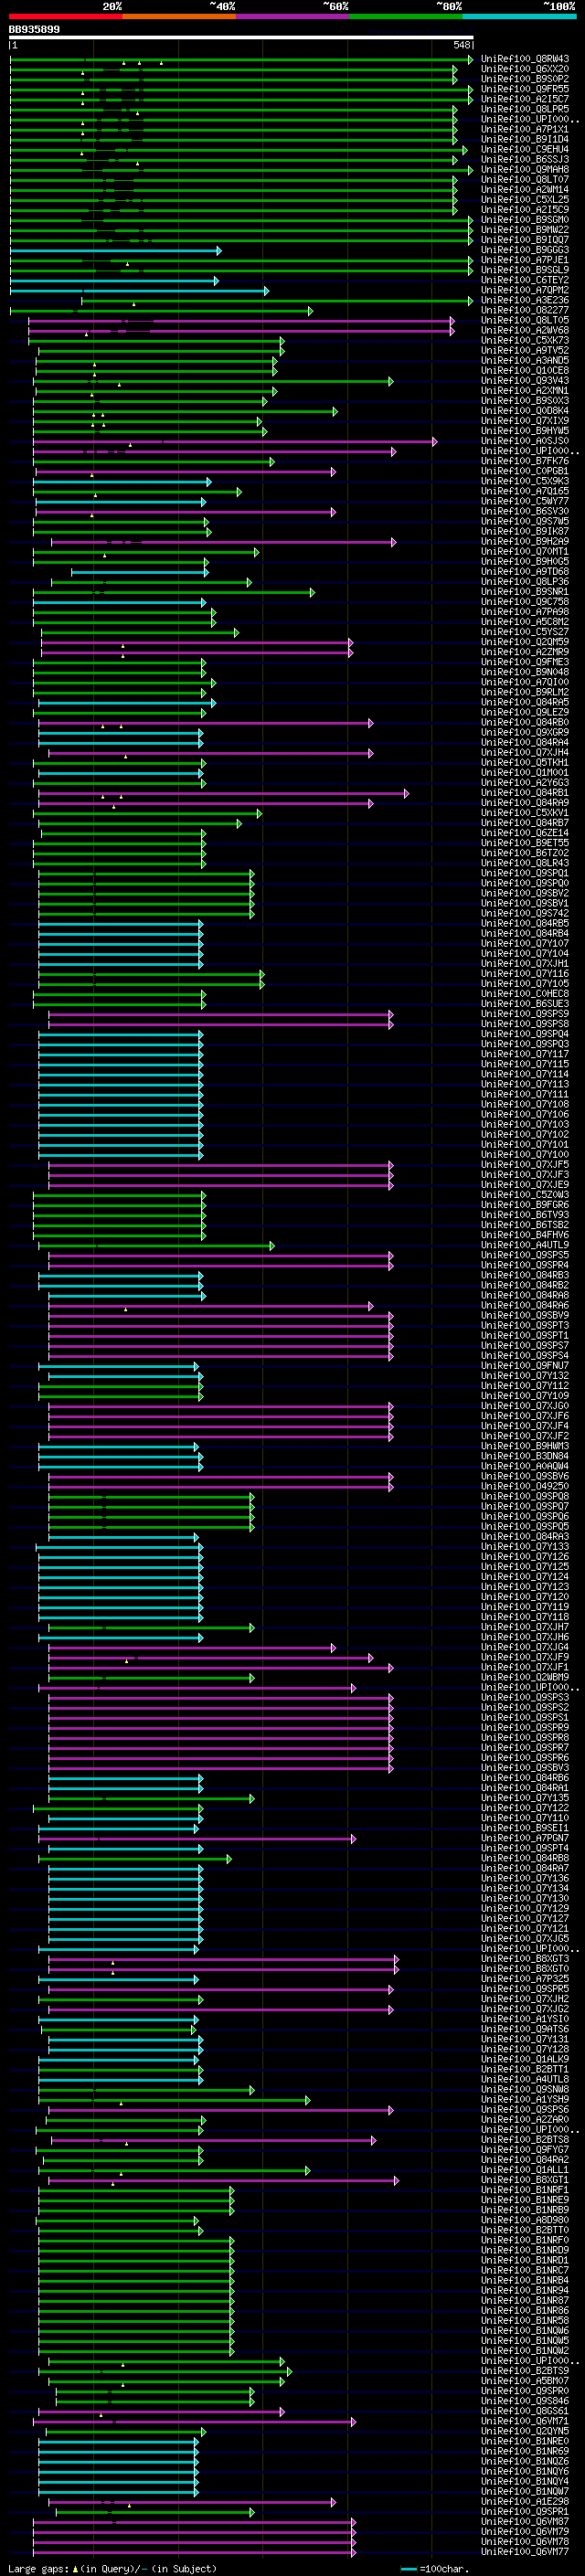Viewport: 585px width, 2576px height.
Task: Select the UniRef100_Q0D8K4 label
Action: point(525,410)
